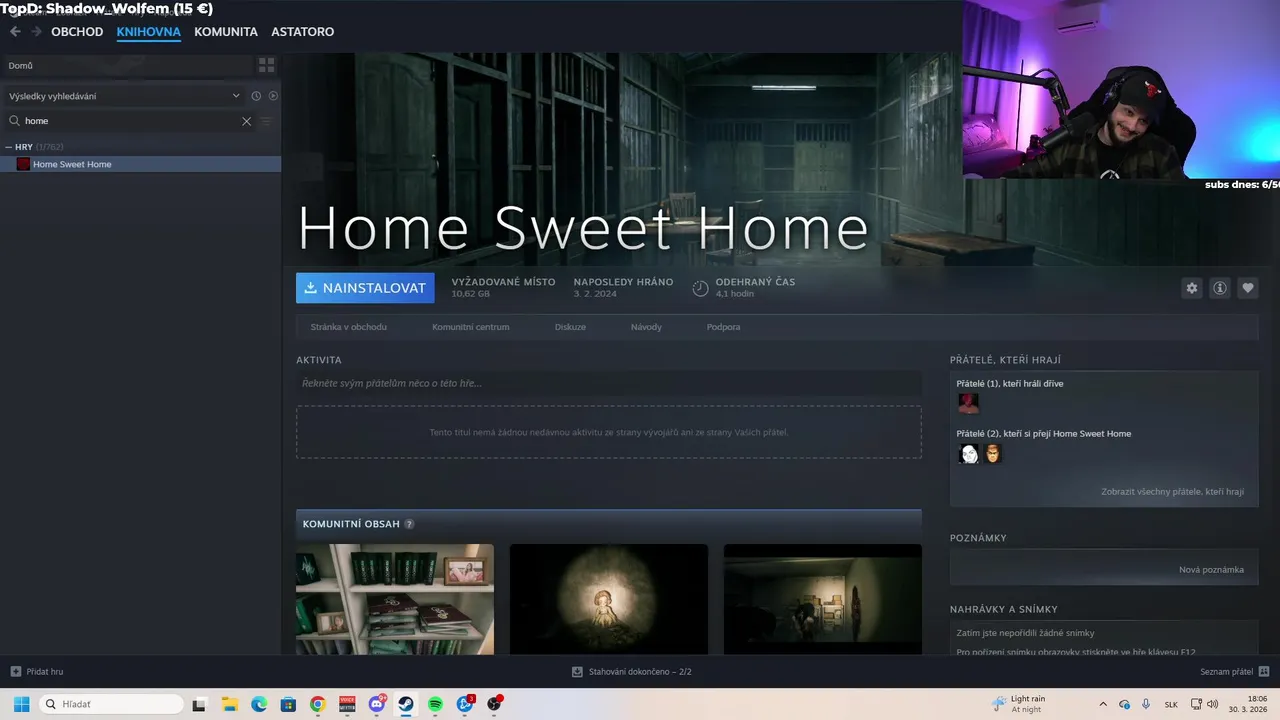Open Voicemeeter from the taskbar
The width and height of the screenshot is (1280, 720).
click(347, 704)
